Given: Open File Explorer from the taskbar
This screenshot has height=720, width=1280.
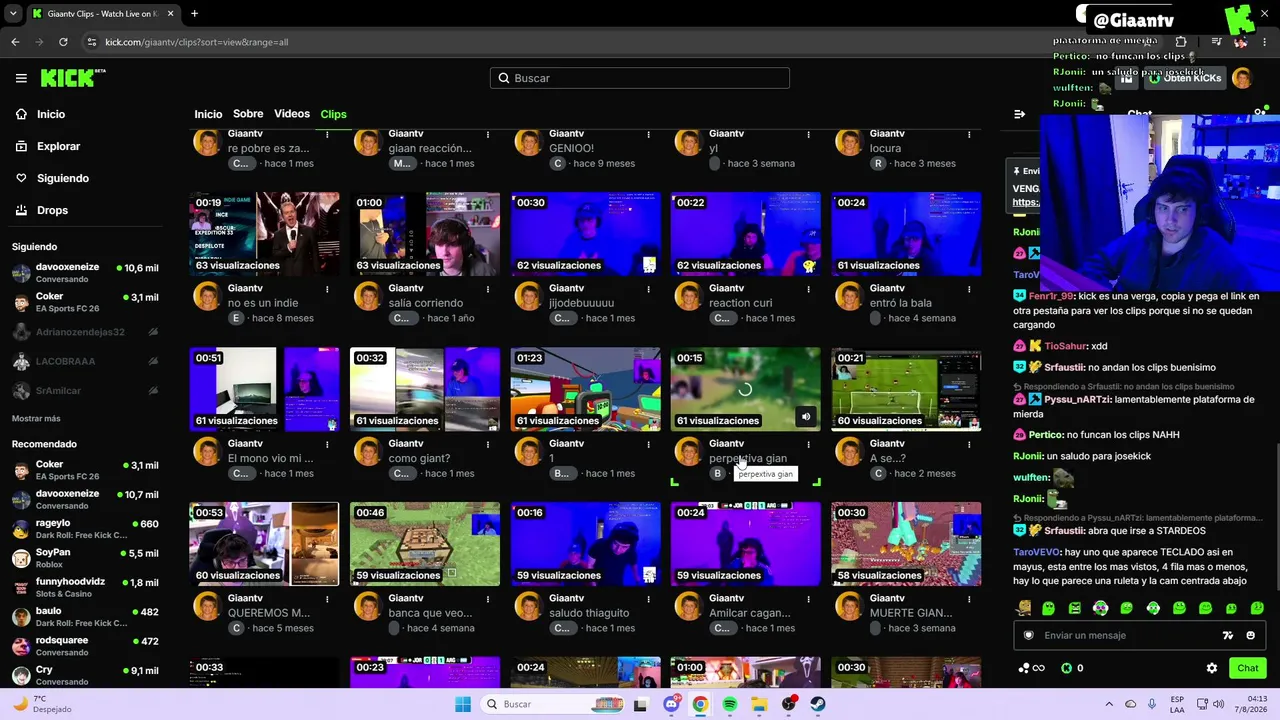Looking at the screenshot, I should coord(759,704).
